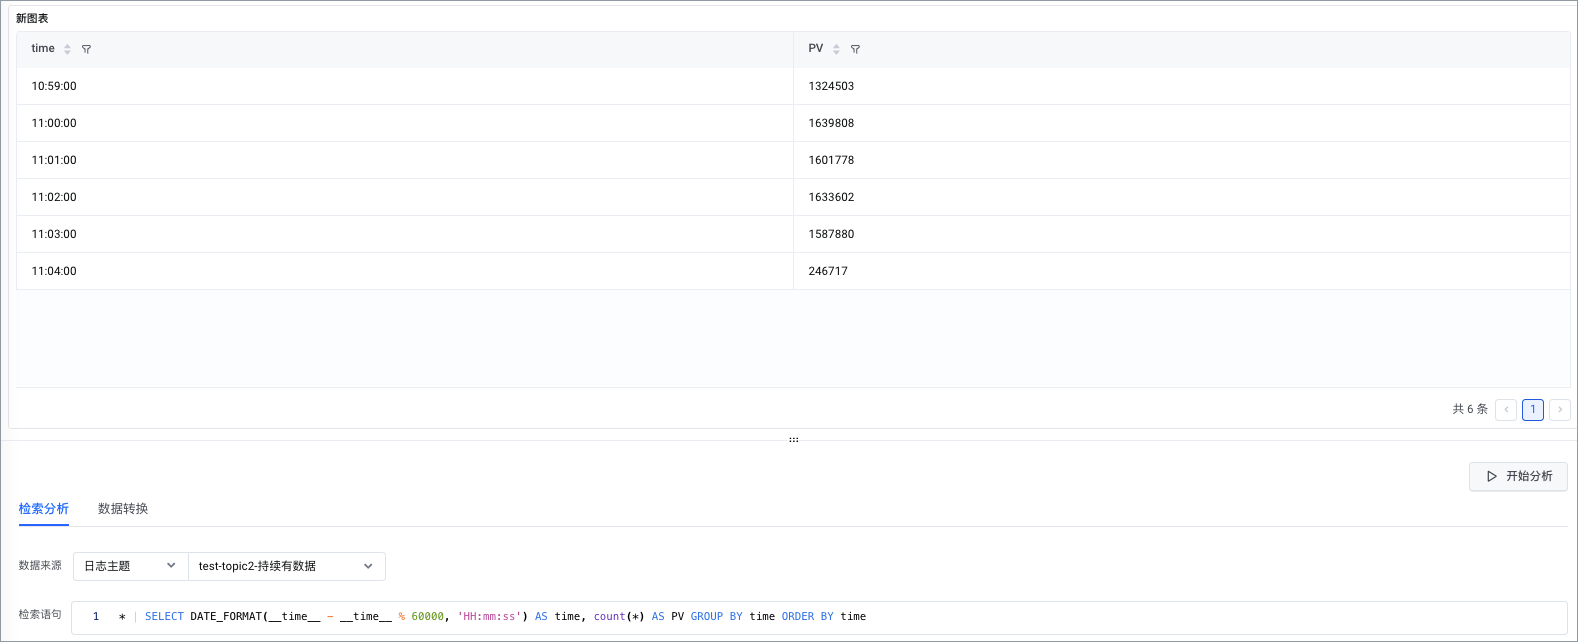Click the PV value 1324503

coord(831,86)
